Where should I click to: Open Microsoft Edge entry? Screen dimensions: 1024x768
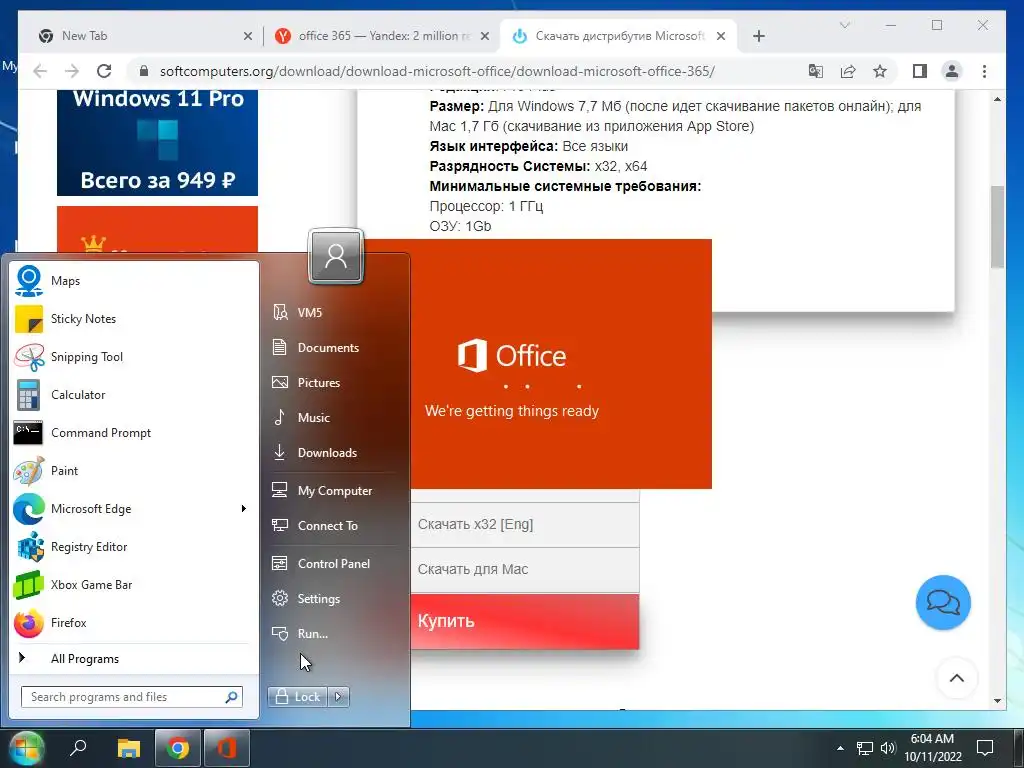tap(134, 509)
